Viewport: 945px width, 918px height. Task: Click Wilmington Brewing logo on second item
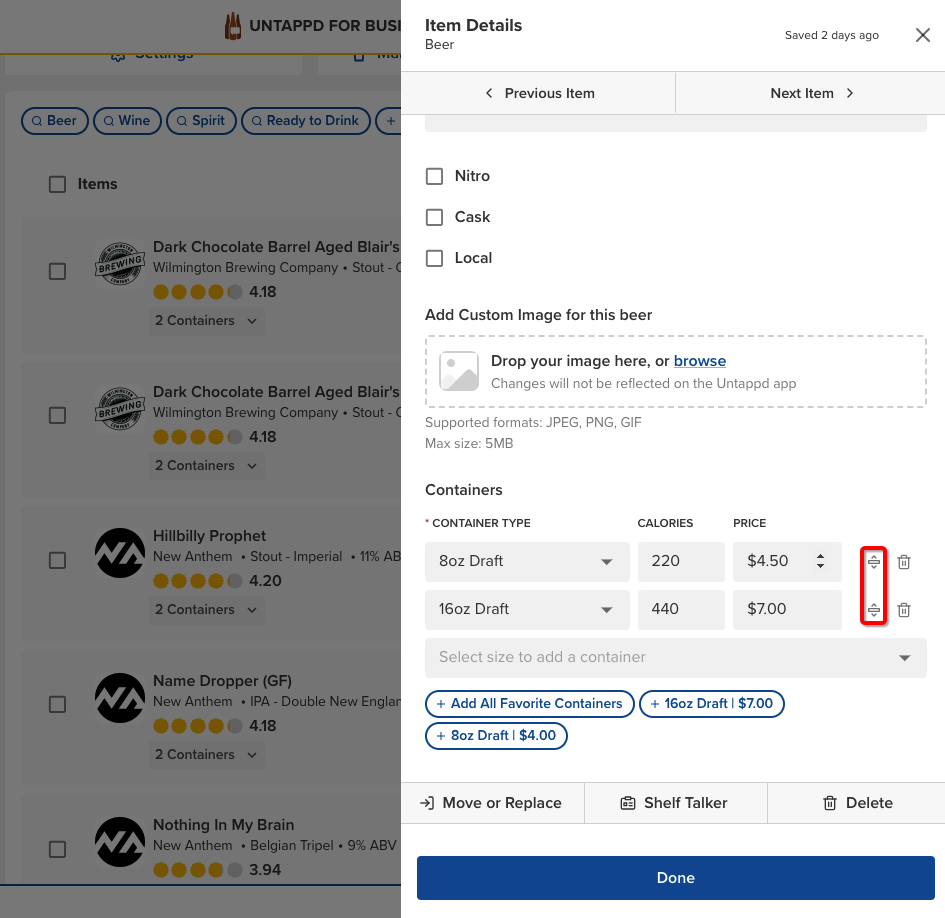click(120, 408)
